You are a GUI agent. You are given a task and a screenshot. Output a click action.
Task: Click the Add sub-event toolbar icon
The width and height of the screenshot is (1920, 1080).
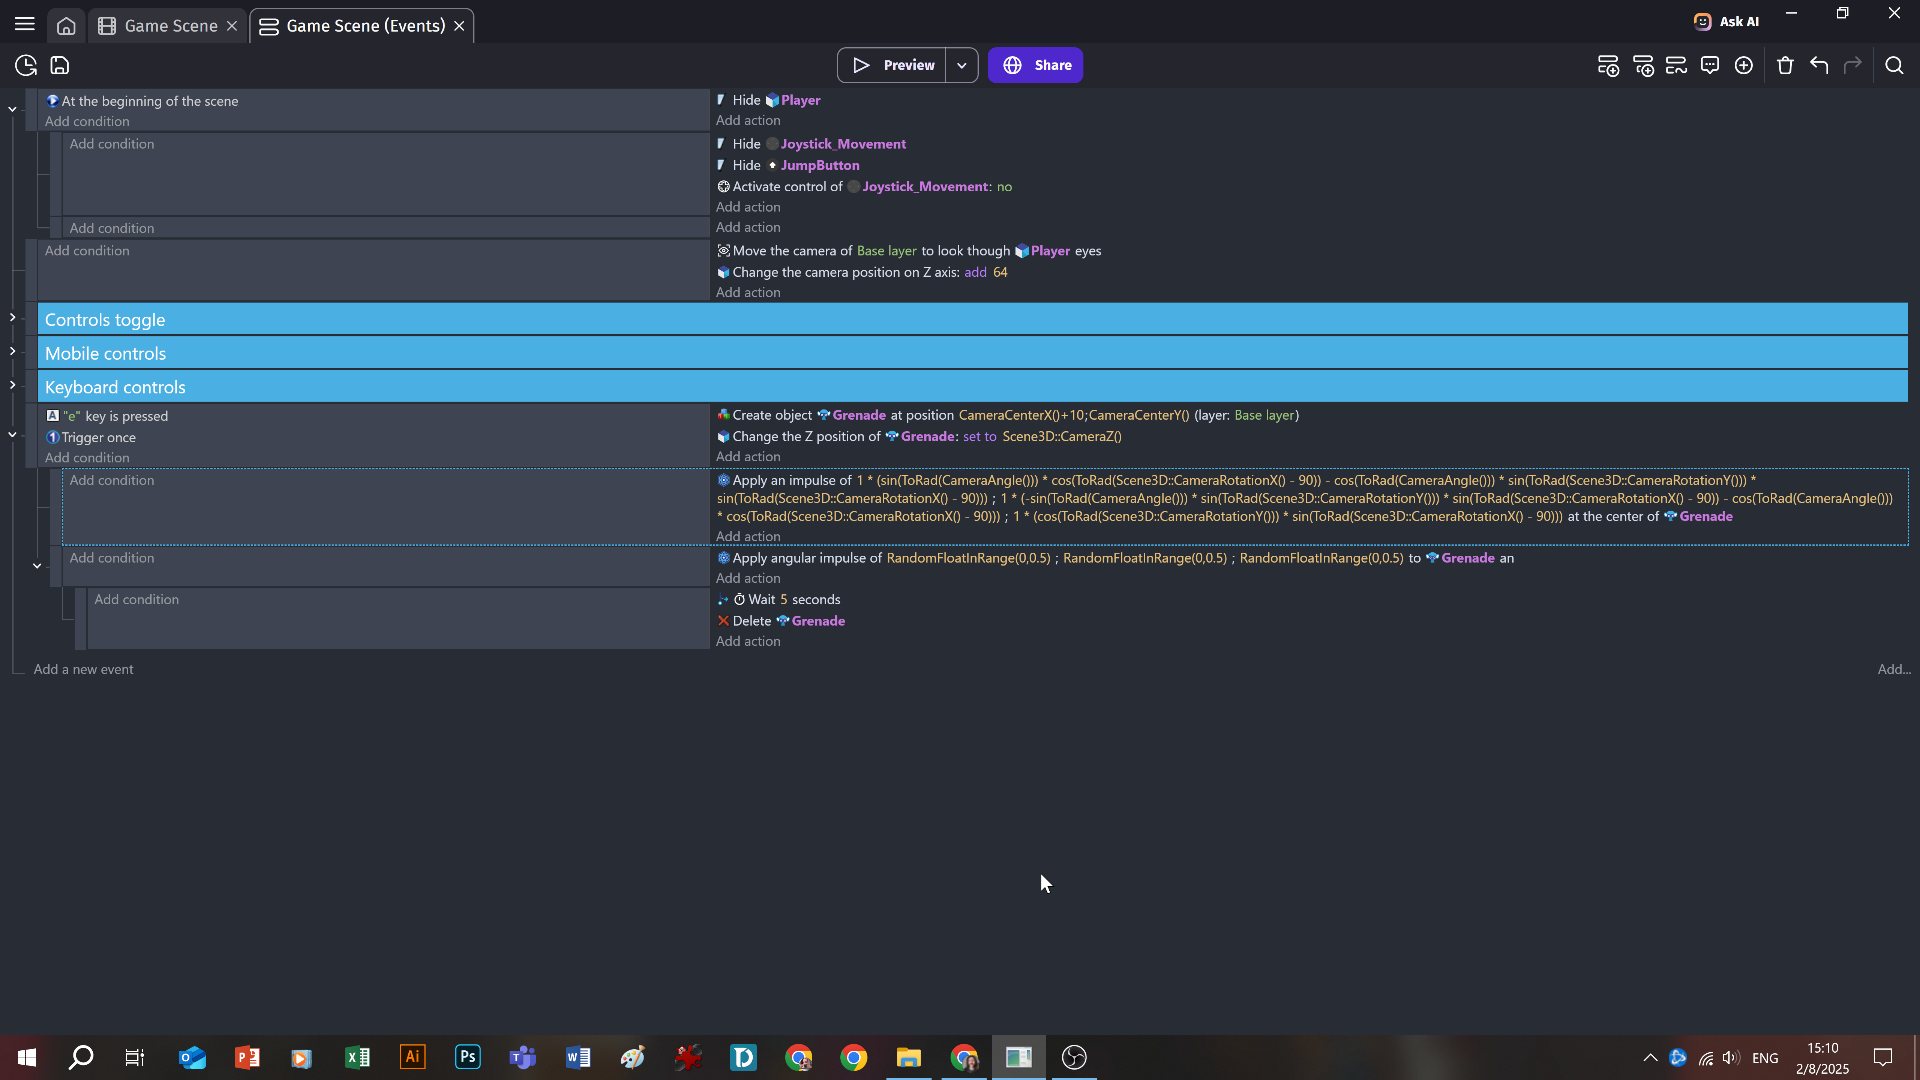coord(1643,66)
